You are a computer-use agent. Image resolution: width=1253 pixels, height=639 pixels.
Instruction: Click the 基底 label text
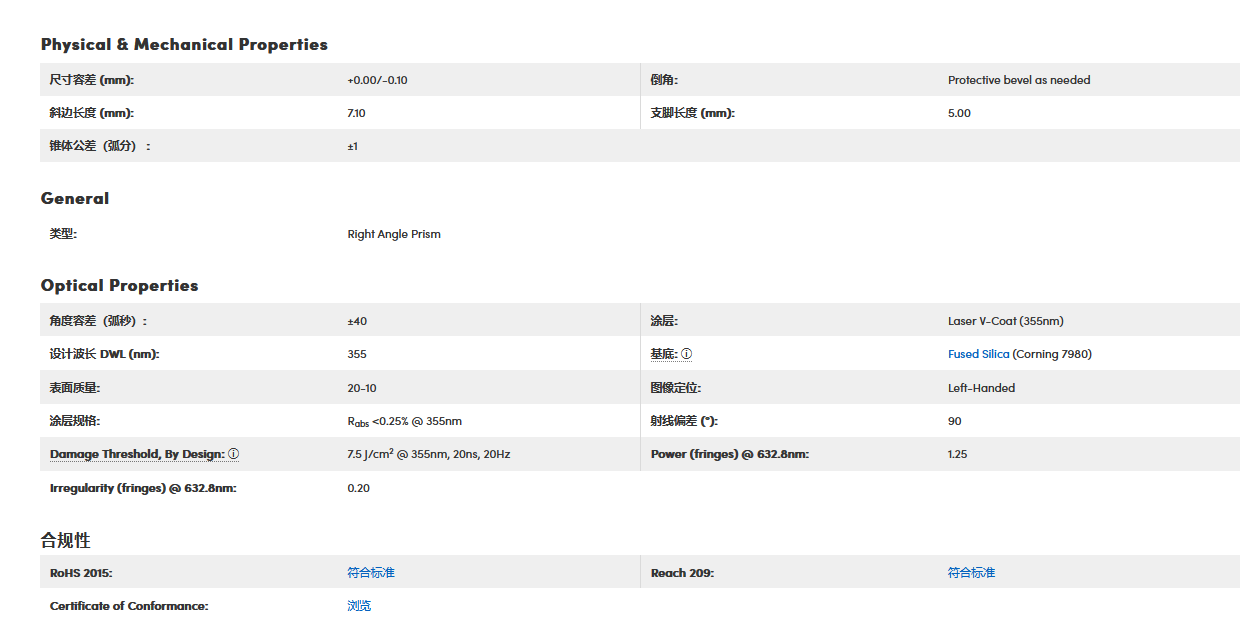point(663,354)
